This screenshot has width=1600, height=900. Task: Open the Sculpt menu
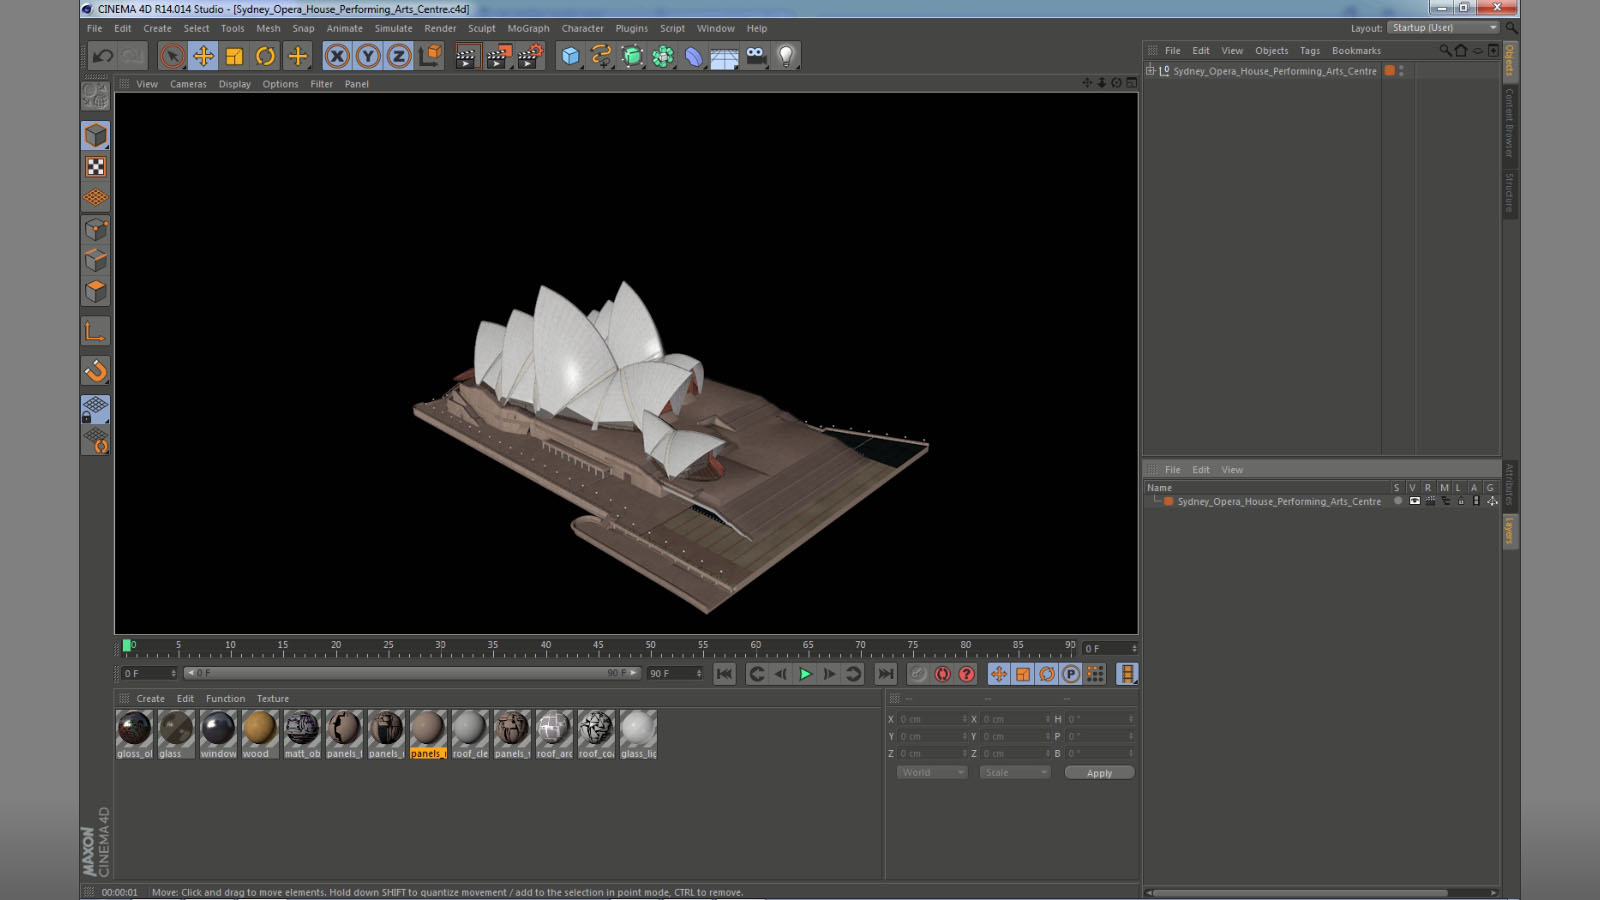coord(481,28)
